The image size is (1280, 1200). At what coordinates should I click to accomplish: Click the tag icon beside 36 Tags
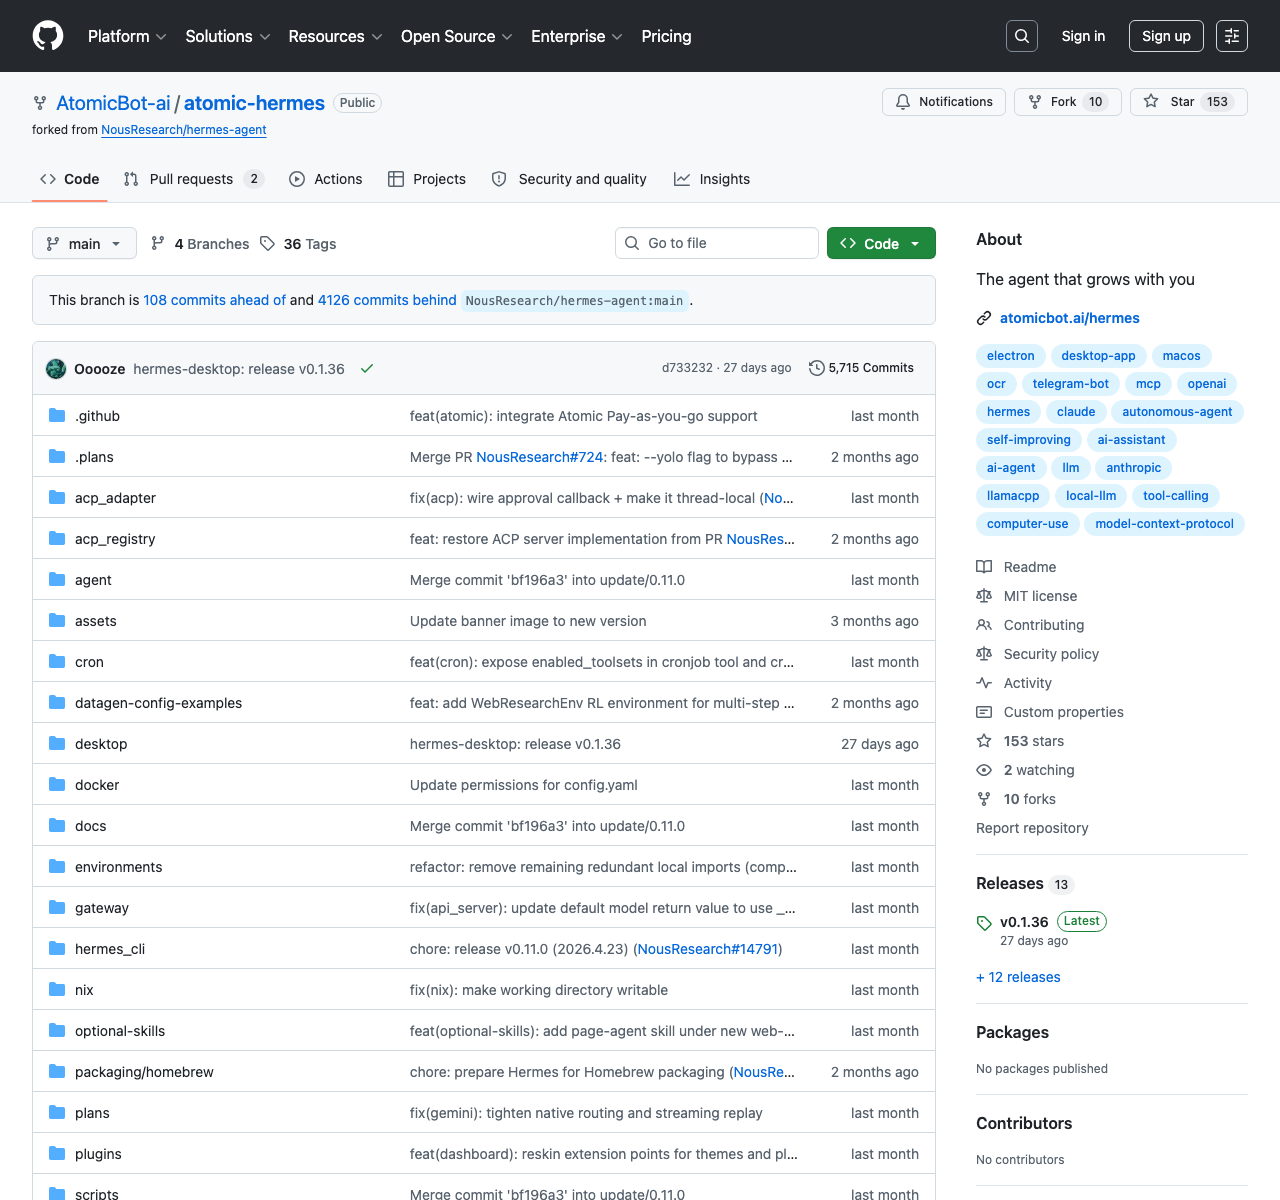pyautogui.click(x=267, y=244)
